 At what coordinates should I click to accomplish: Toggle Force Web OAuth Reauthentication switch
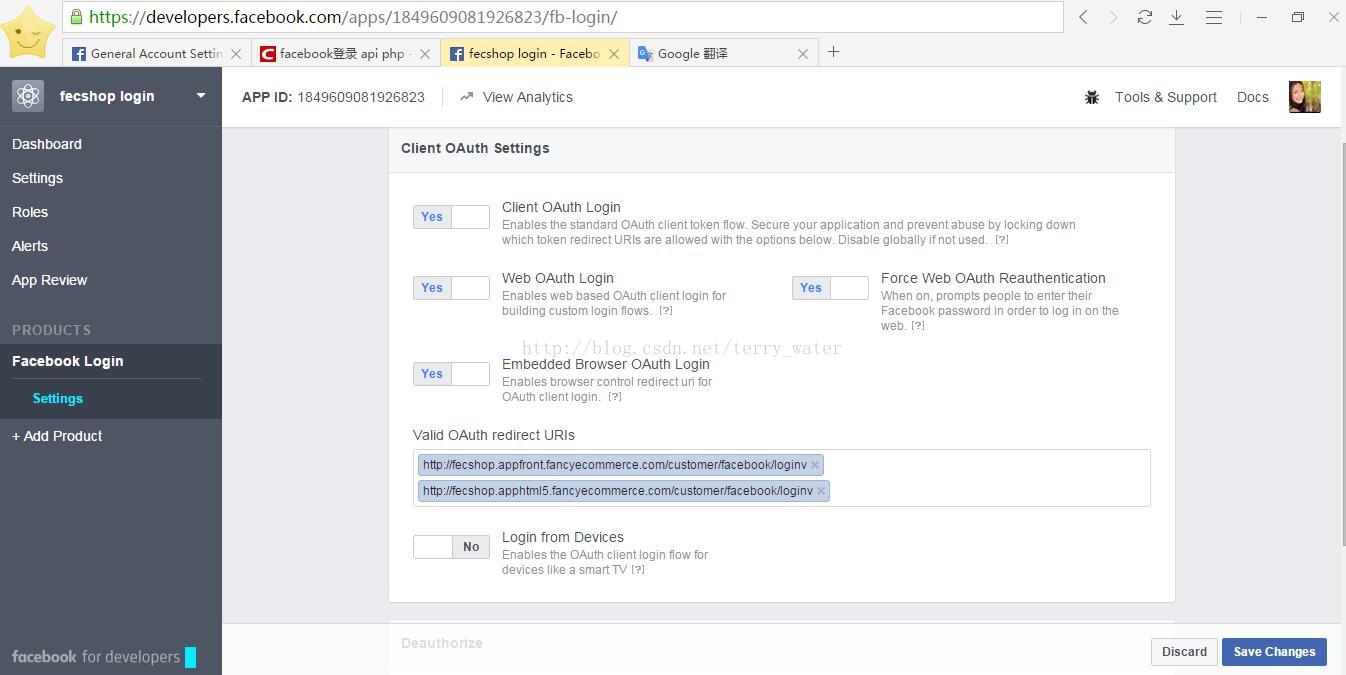point(830,288)
